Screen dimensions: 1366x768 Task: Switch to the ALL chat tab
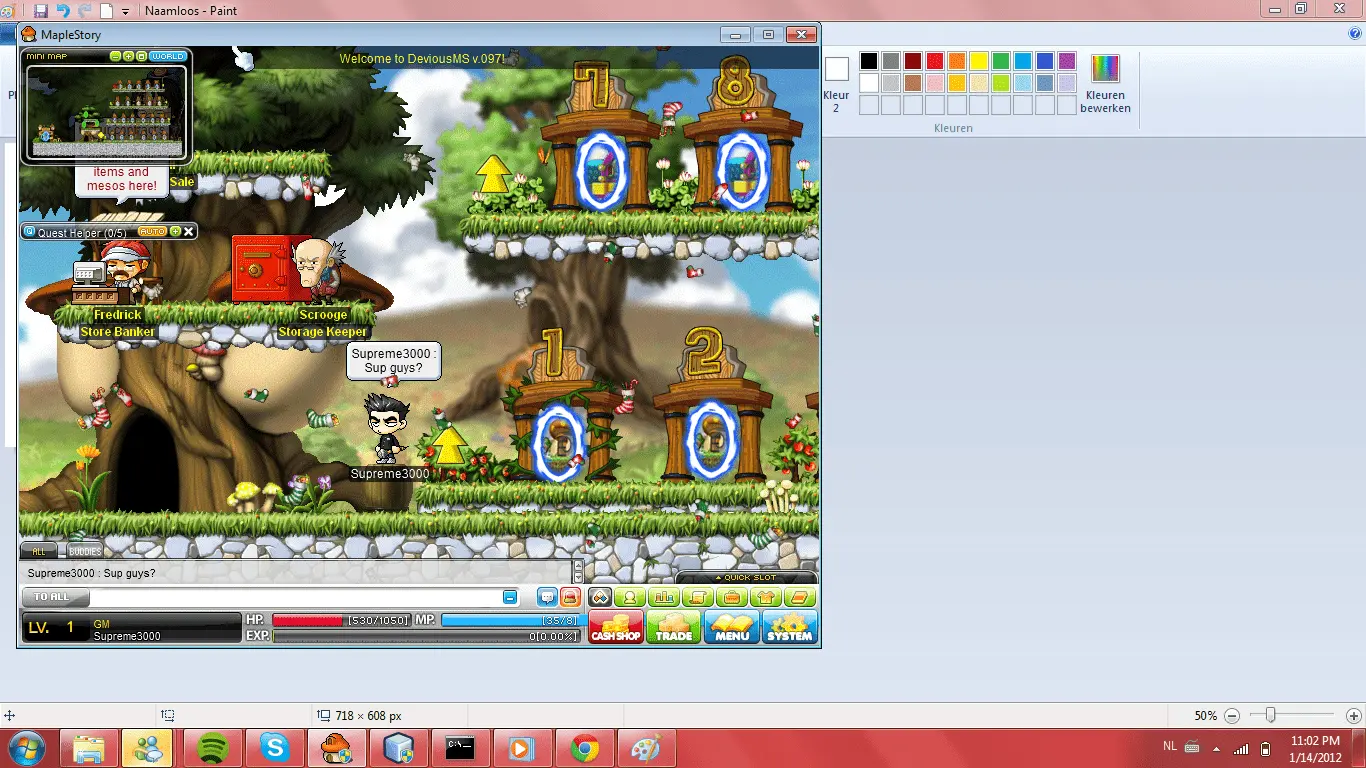point(39,551)
